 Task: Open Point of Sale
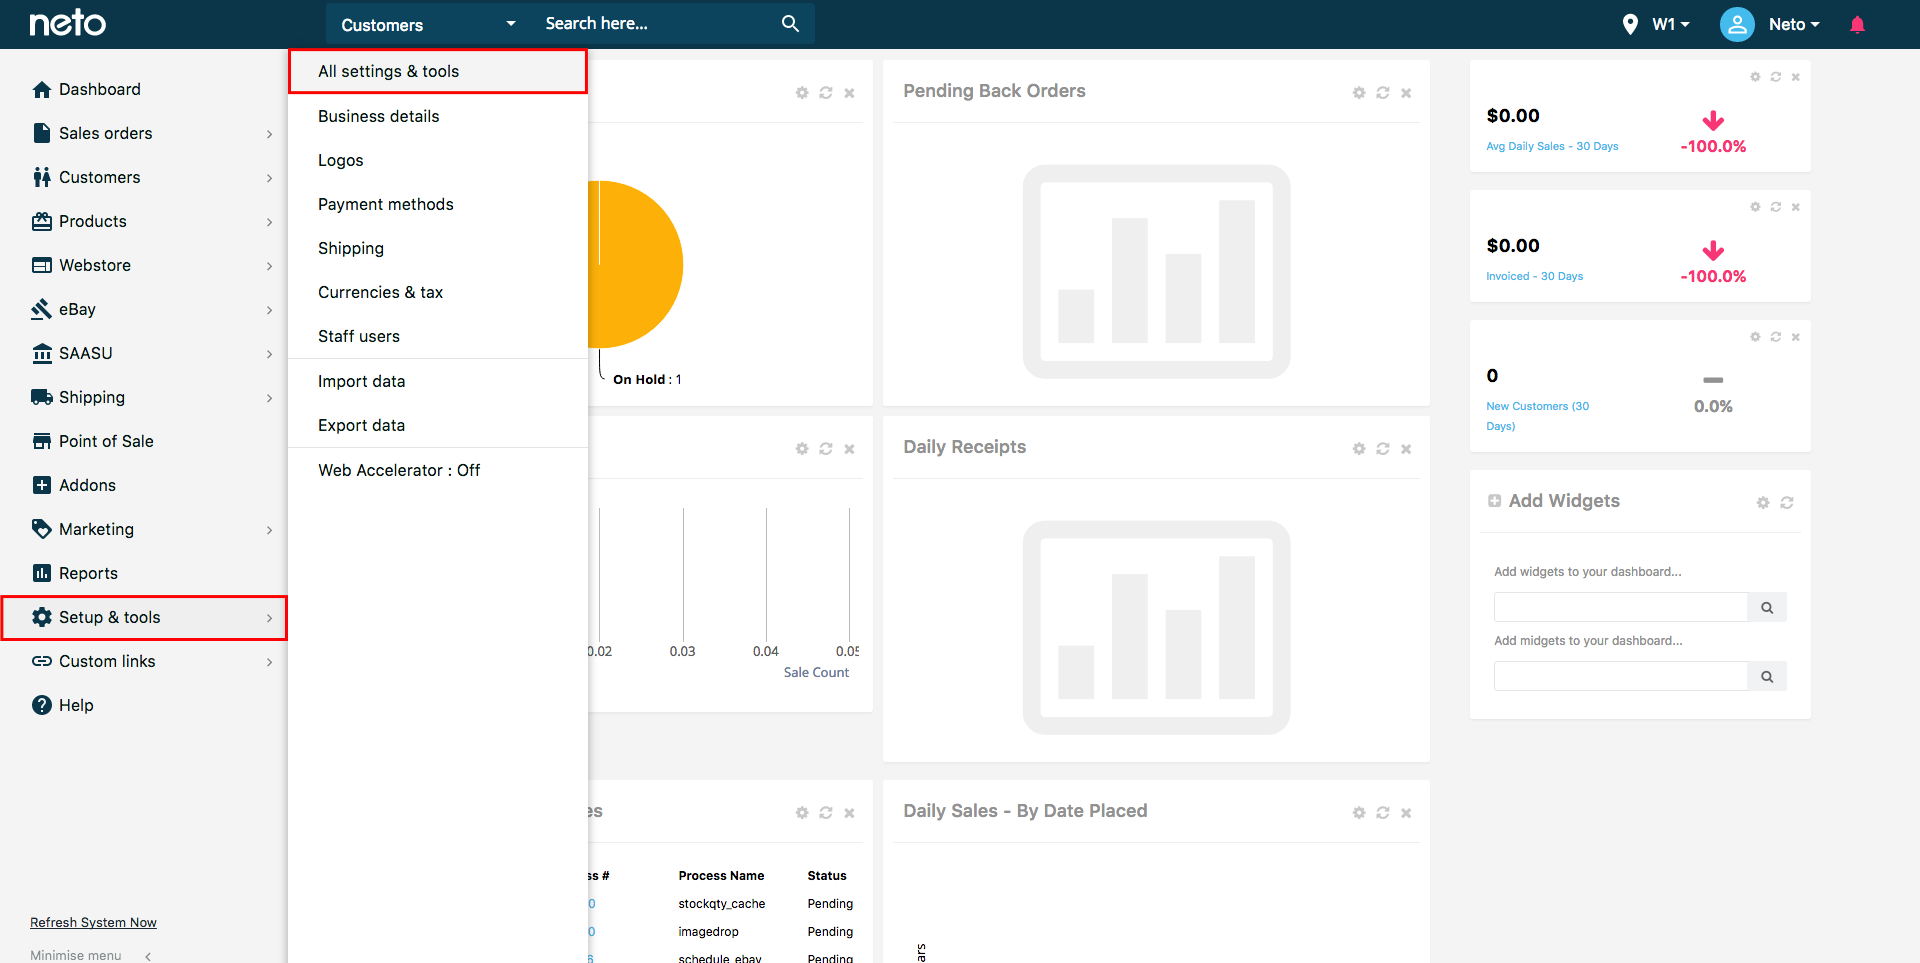click(106, 441)
